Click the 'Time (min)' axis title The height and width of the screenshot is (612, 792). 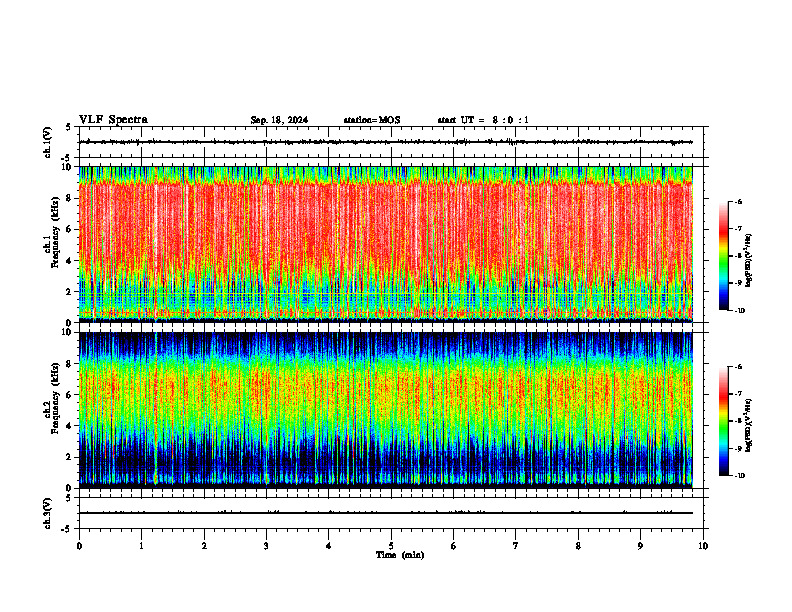pyautogui.click(x=400, y=555)
